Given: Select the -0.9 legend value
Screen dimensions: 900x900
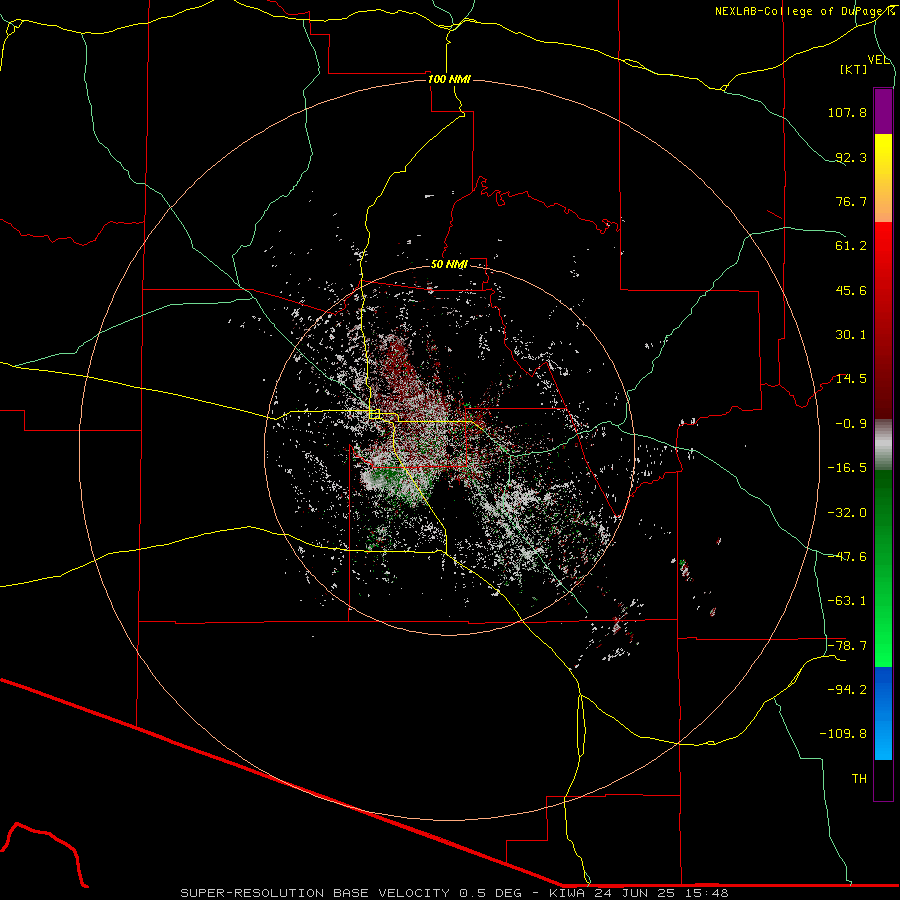Looking at the screenshot, I should (851, 424).
